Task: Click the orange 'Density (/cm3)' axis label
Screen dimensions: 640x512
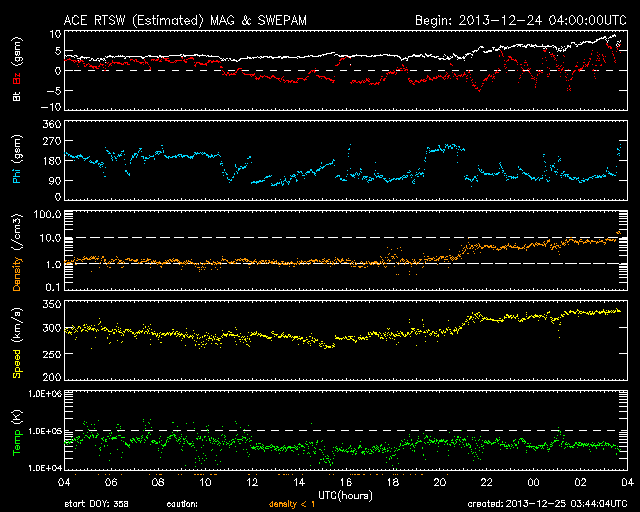Action: pos(17,252)
